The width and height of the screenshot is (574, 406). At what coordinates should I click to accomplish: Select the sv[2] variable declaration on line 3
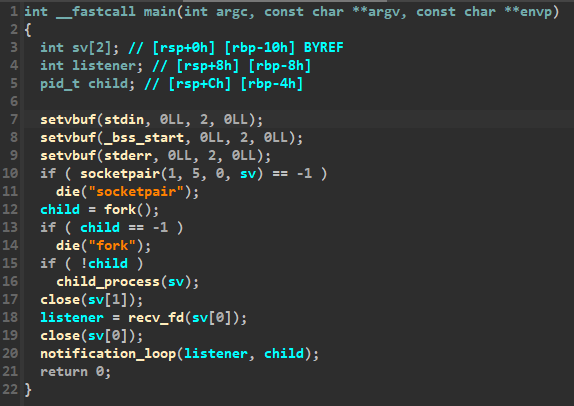(79, 48)
